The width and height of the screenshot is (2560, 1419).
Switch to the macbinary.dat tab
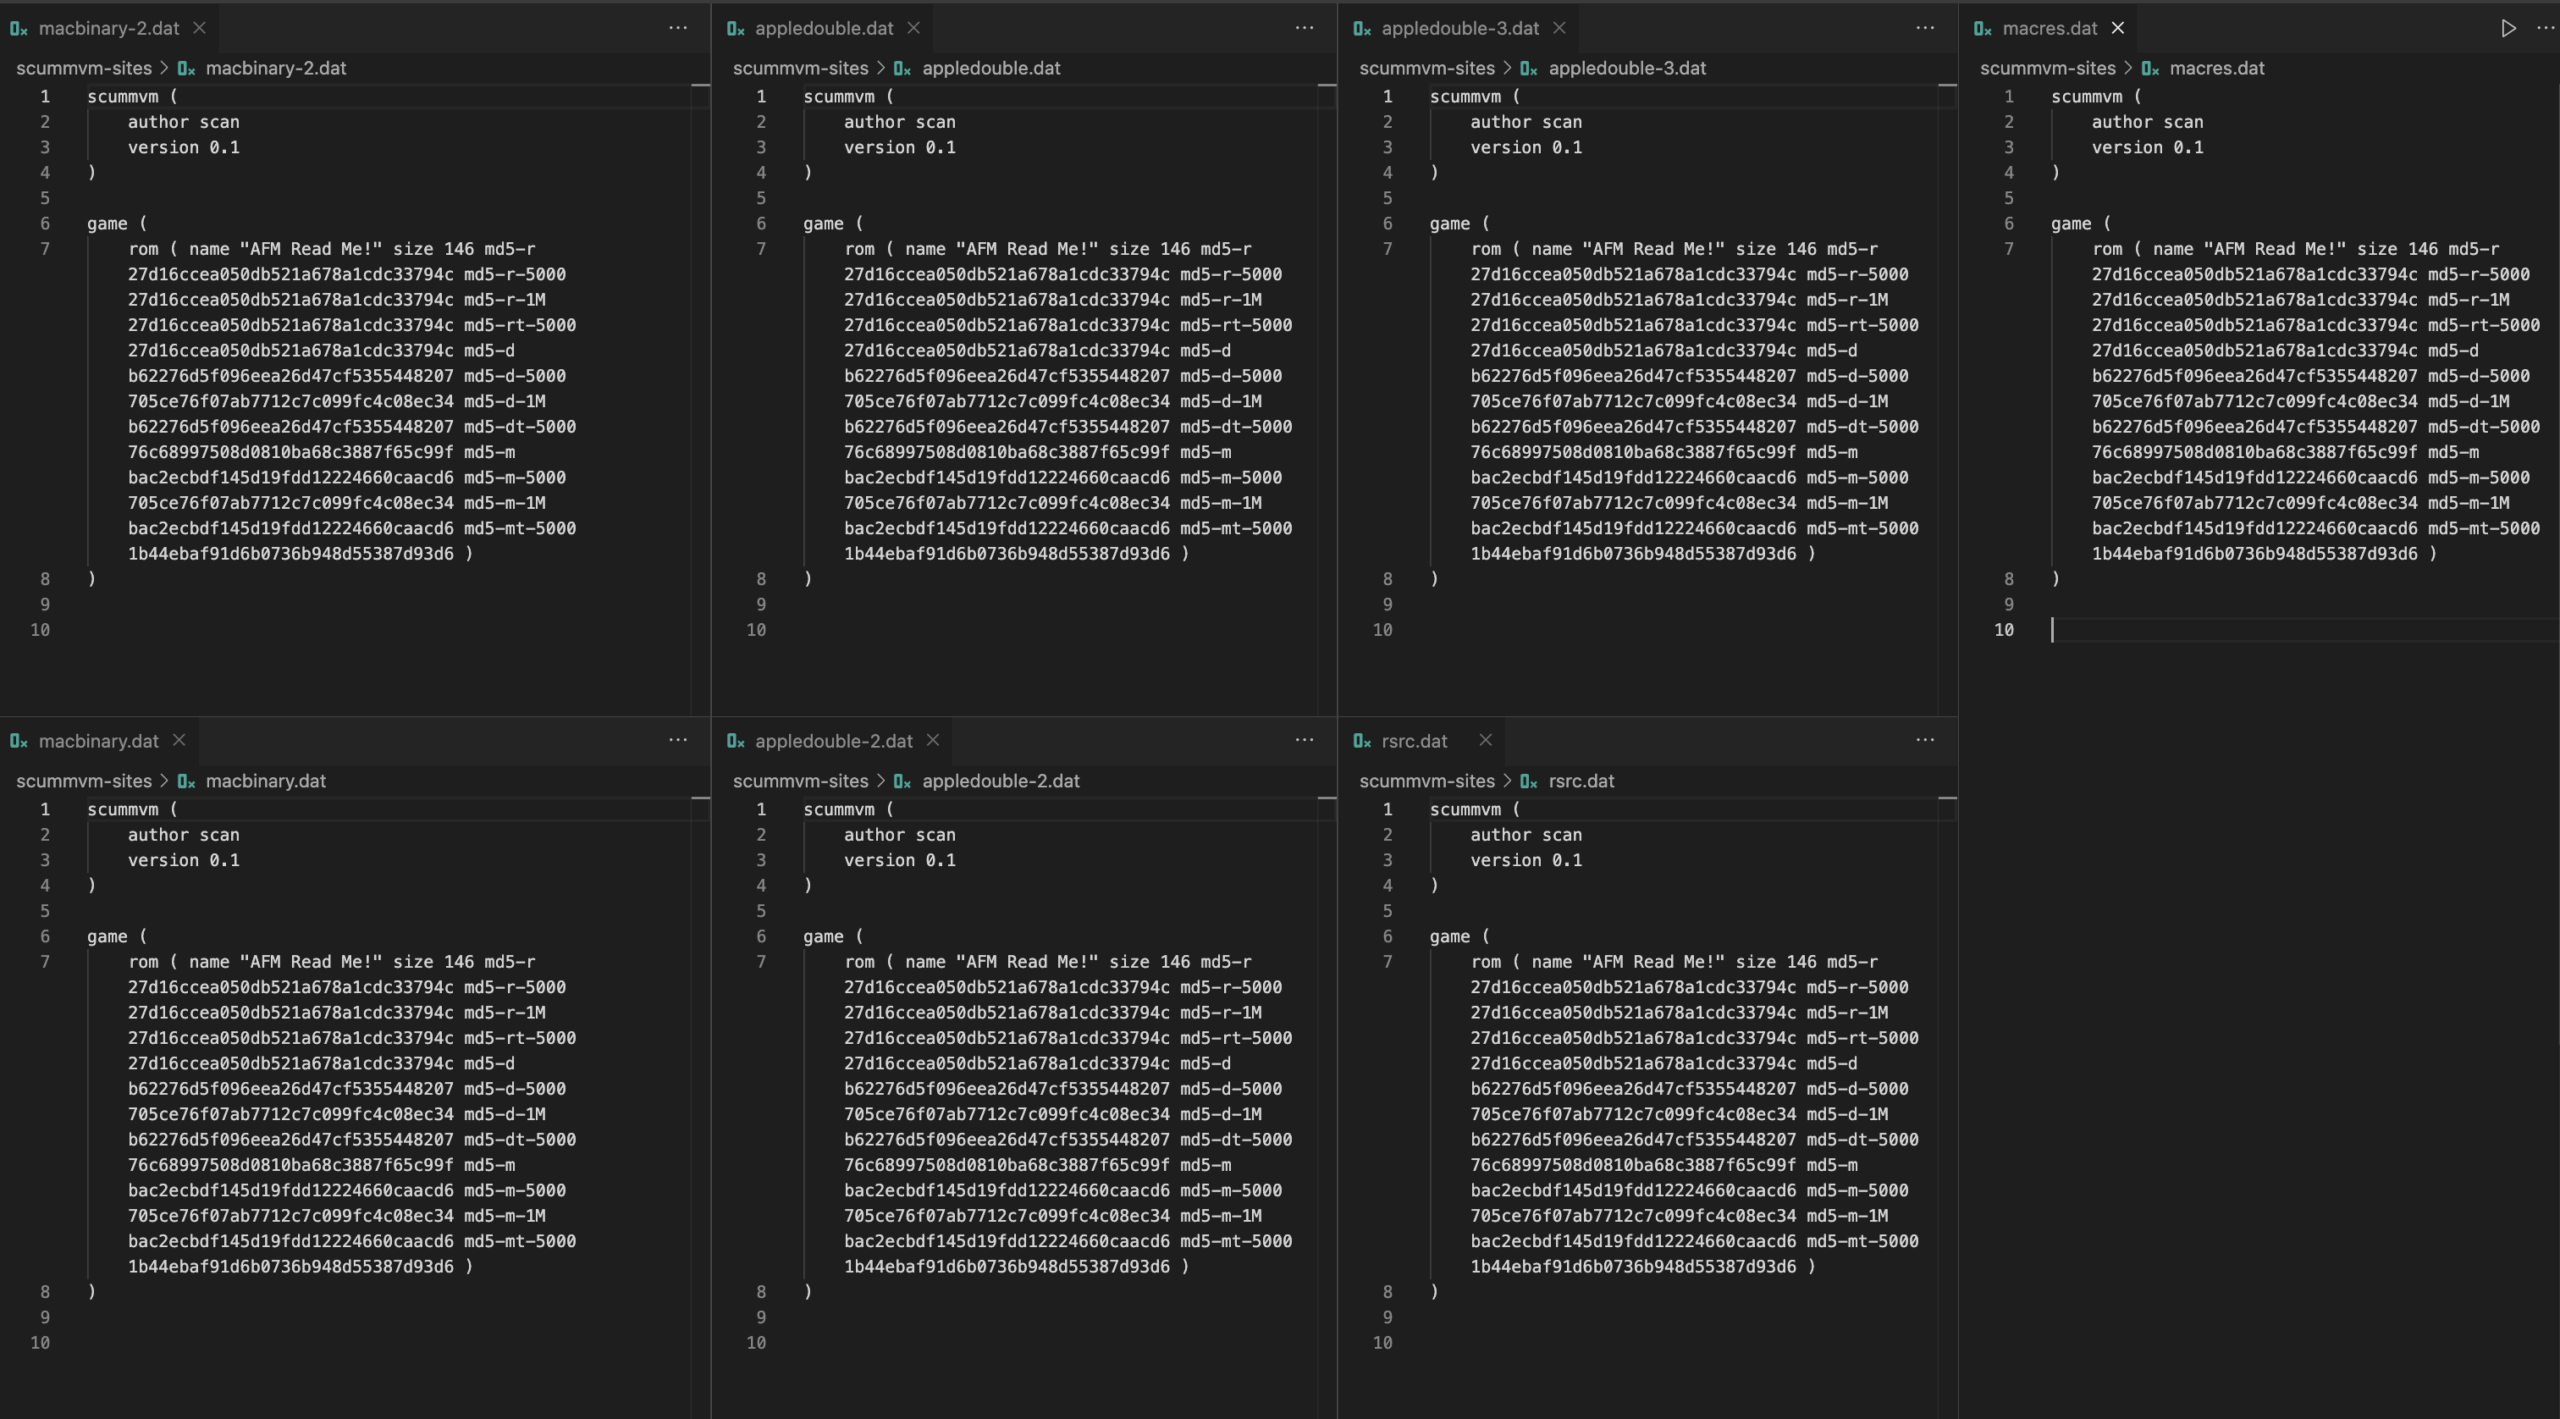tap(98, 741)
